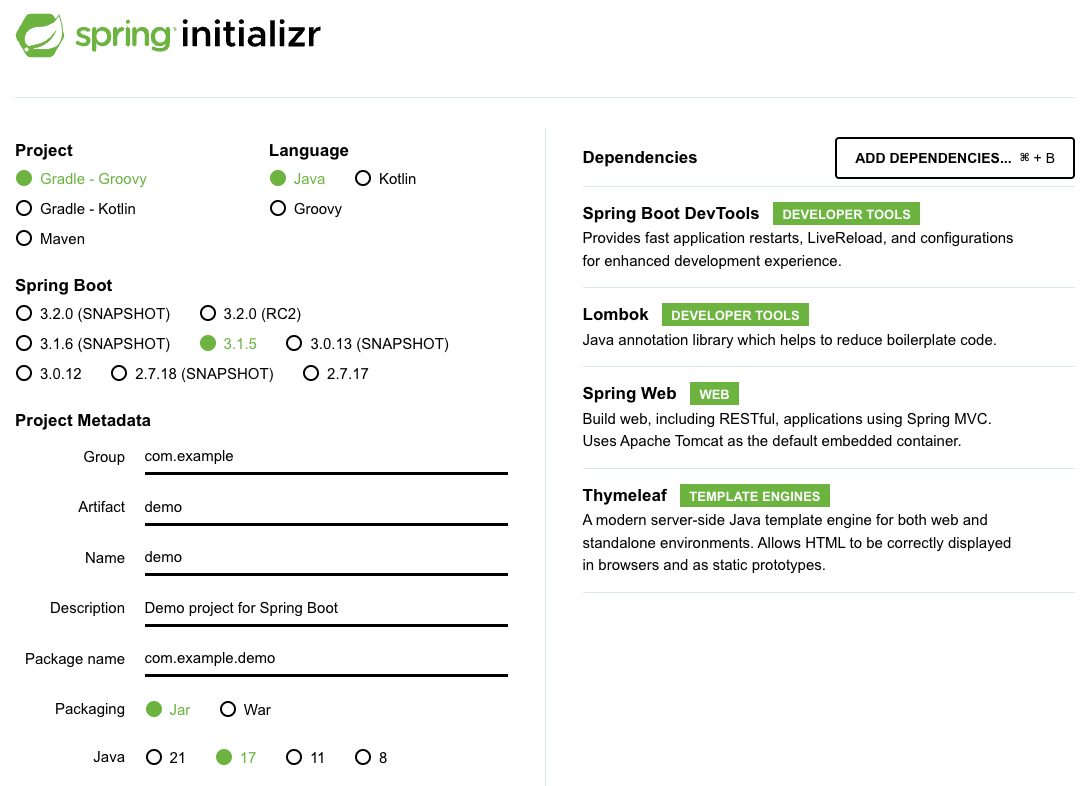Choose Gradle - Kotlin project type
This screenshot has height=786, width=1090.
click(x=75, y=208)
